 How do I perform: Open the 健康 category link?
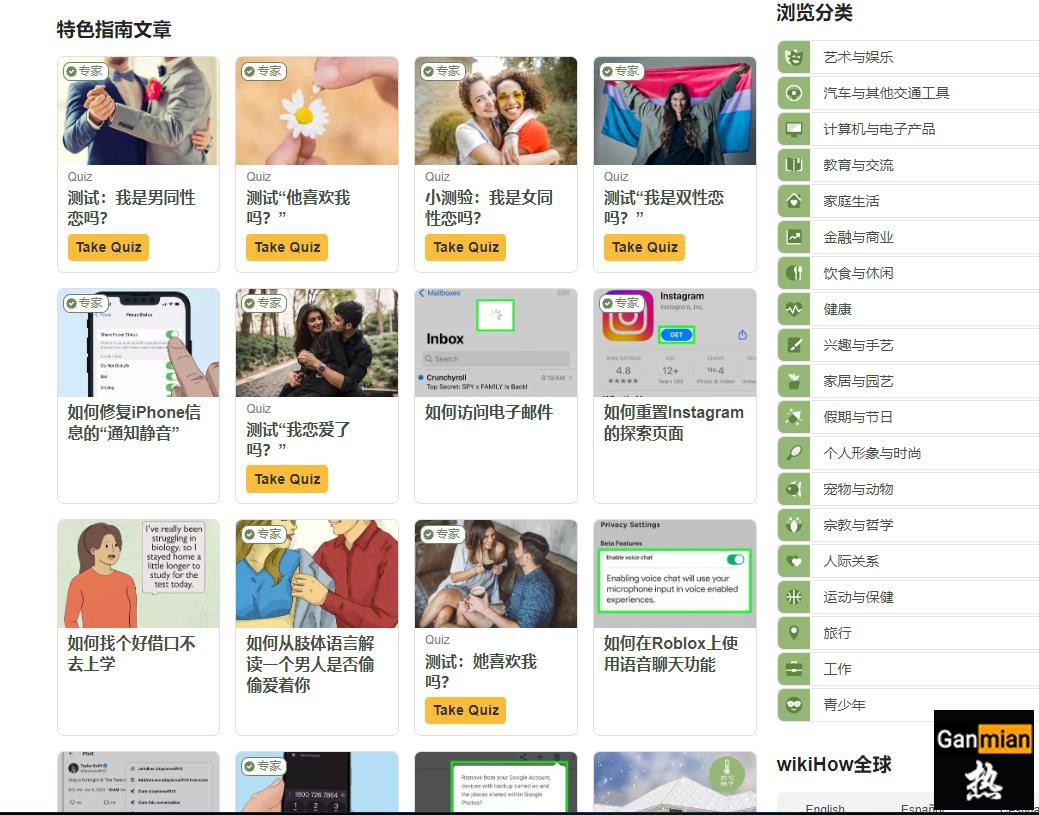pyautogui.click(x=838, y=309)
